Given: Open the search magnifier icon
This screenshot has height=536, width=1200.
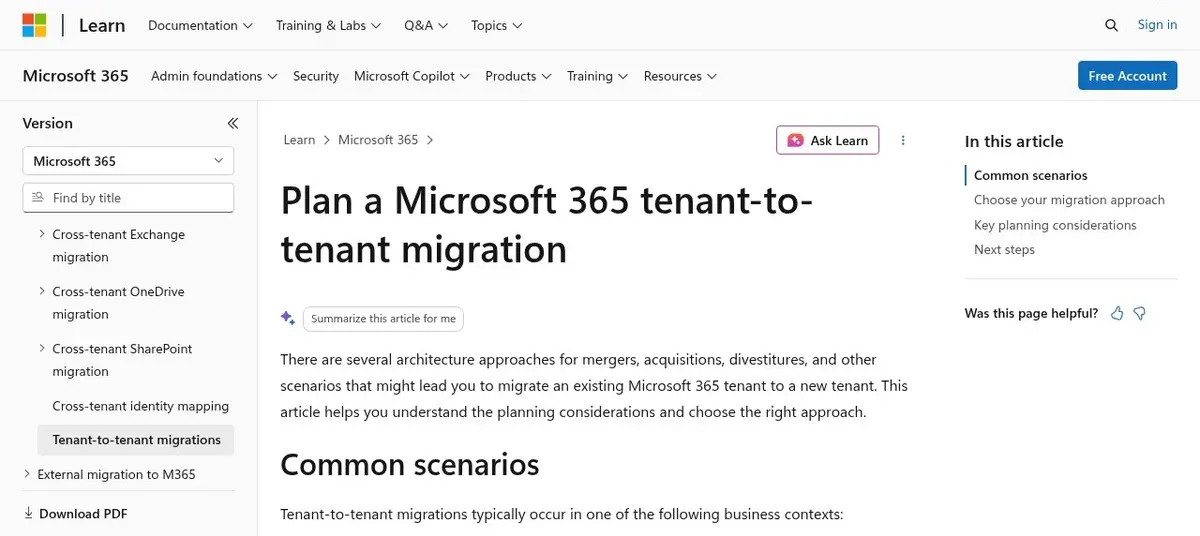Looking at the screenshot, I should point(1112,25).
